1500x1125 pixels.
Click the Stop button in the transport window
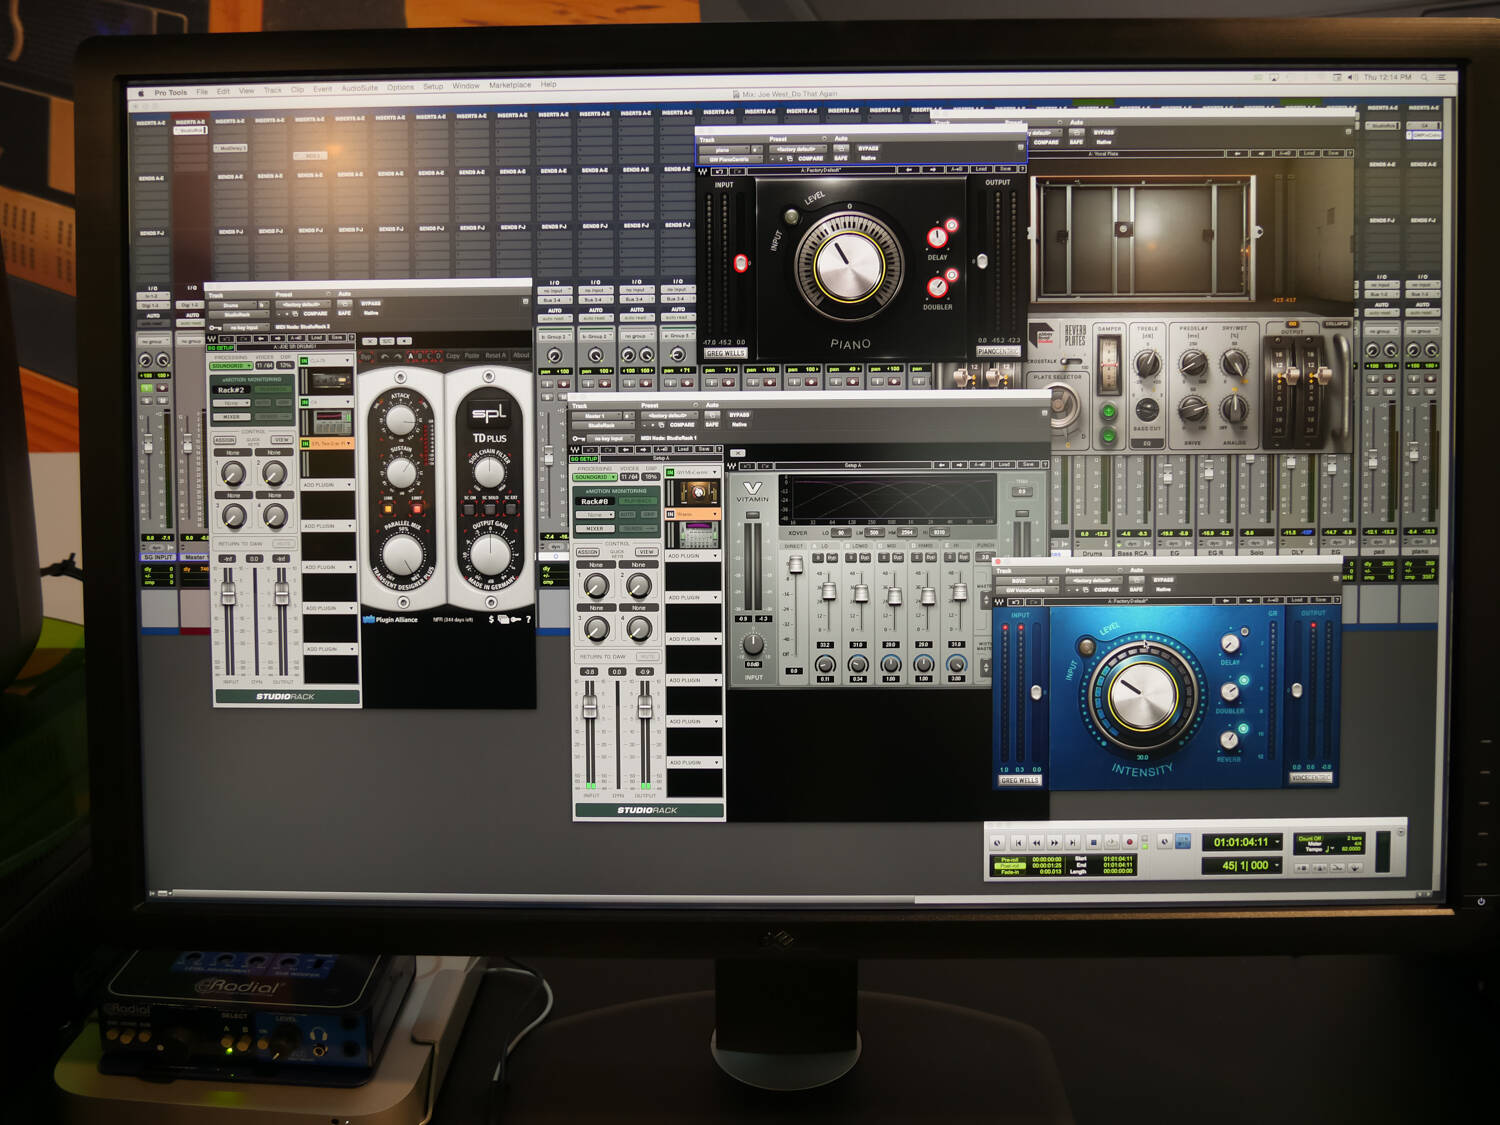(1093, 842)
